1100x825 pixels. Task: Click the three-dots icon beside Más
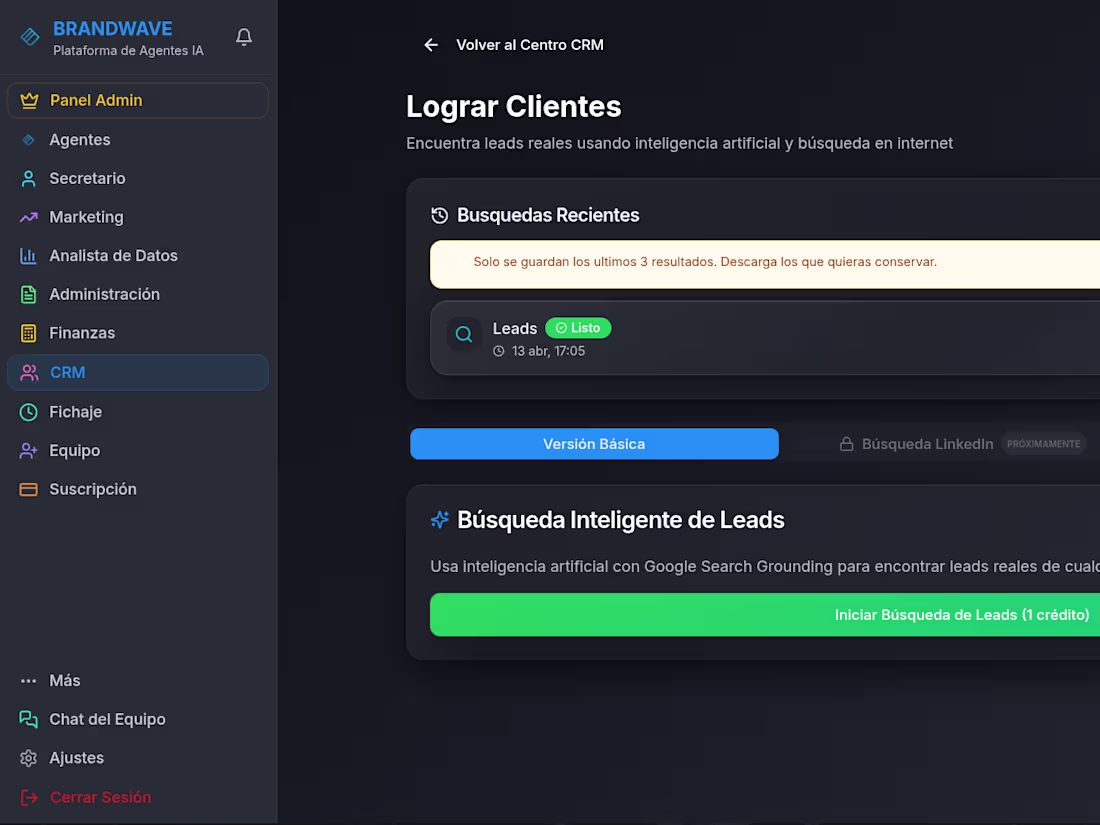(x=29, y=680)
